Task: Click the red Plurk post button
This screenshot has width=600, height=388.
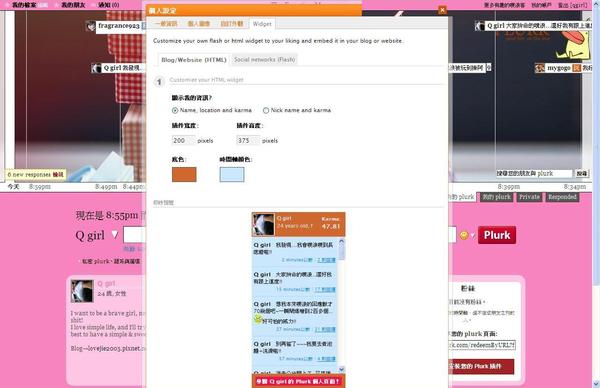Action: [497, 235]
